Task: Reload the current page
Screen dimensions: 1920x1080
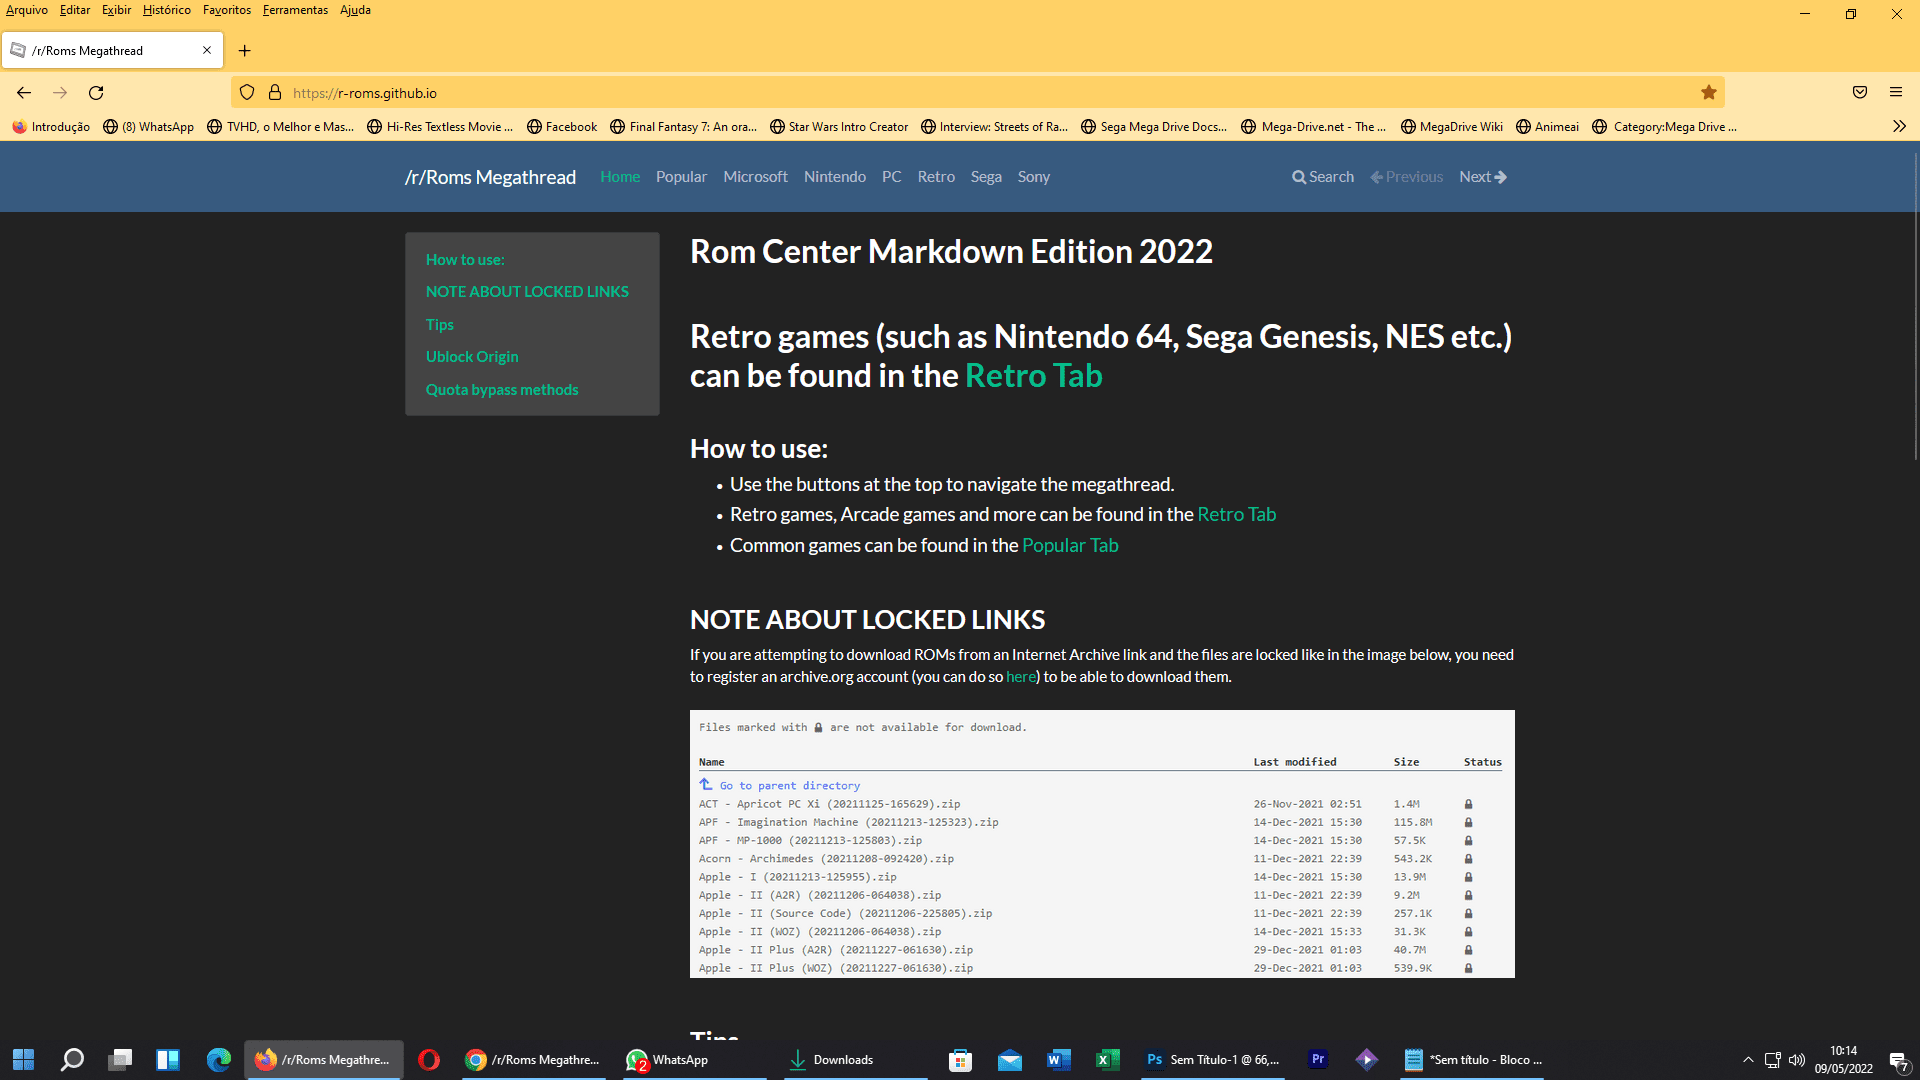Action: click(96, 93)
